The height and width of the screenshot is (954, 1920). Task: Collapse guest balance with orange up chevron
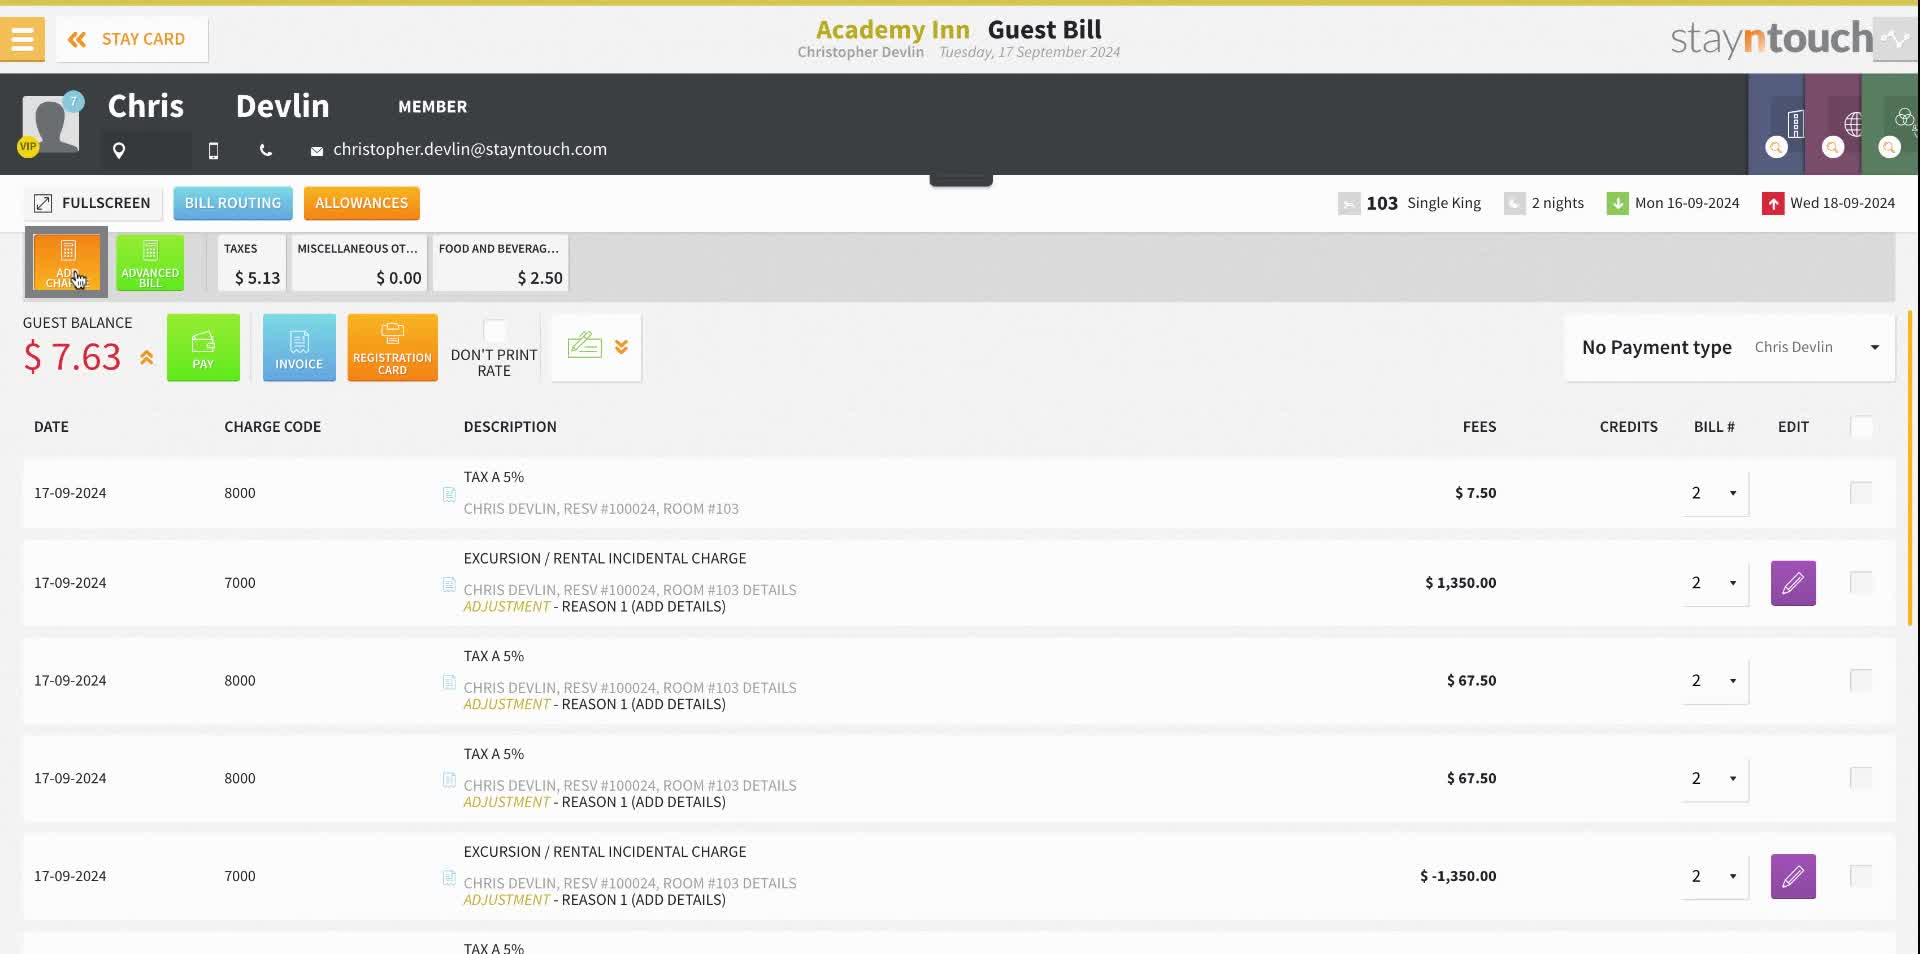pos(147,357)
